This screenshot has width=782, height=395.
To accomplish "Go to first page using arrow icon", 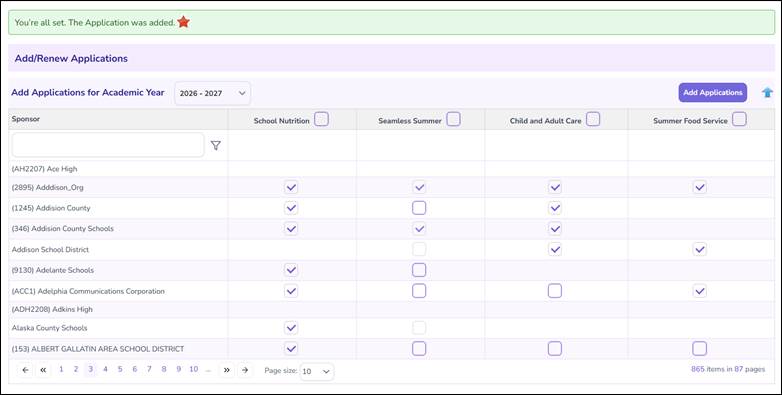I will [25, 370].
